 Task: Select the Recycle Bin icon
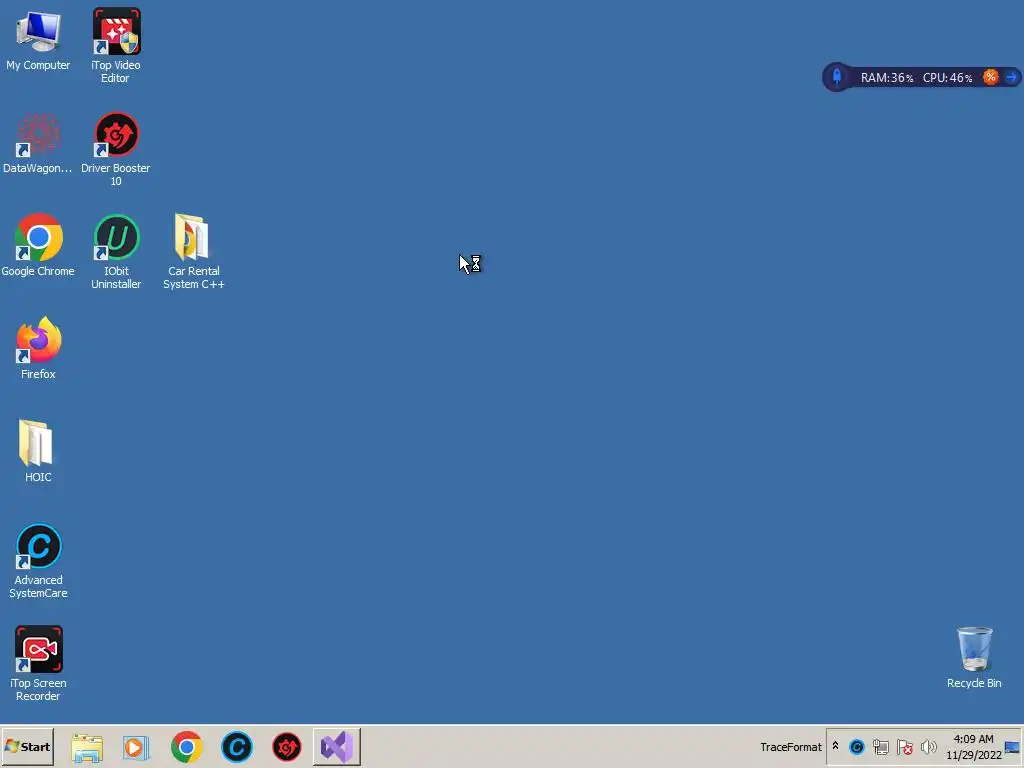coord(974,658)
